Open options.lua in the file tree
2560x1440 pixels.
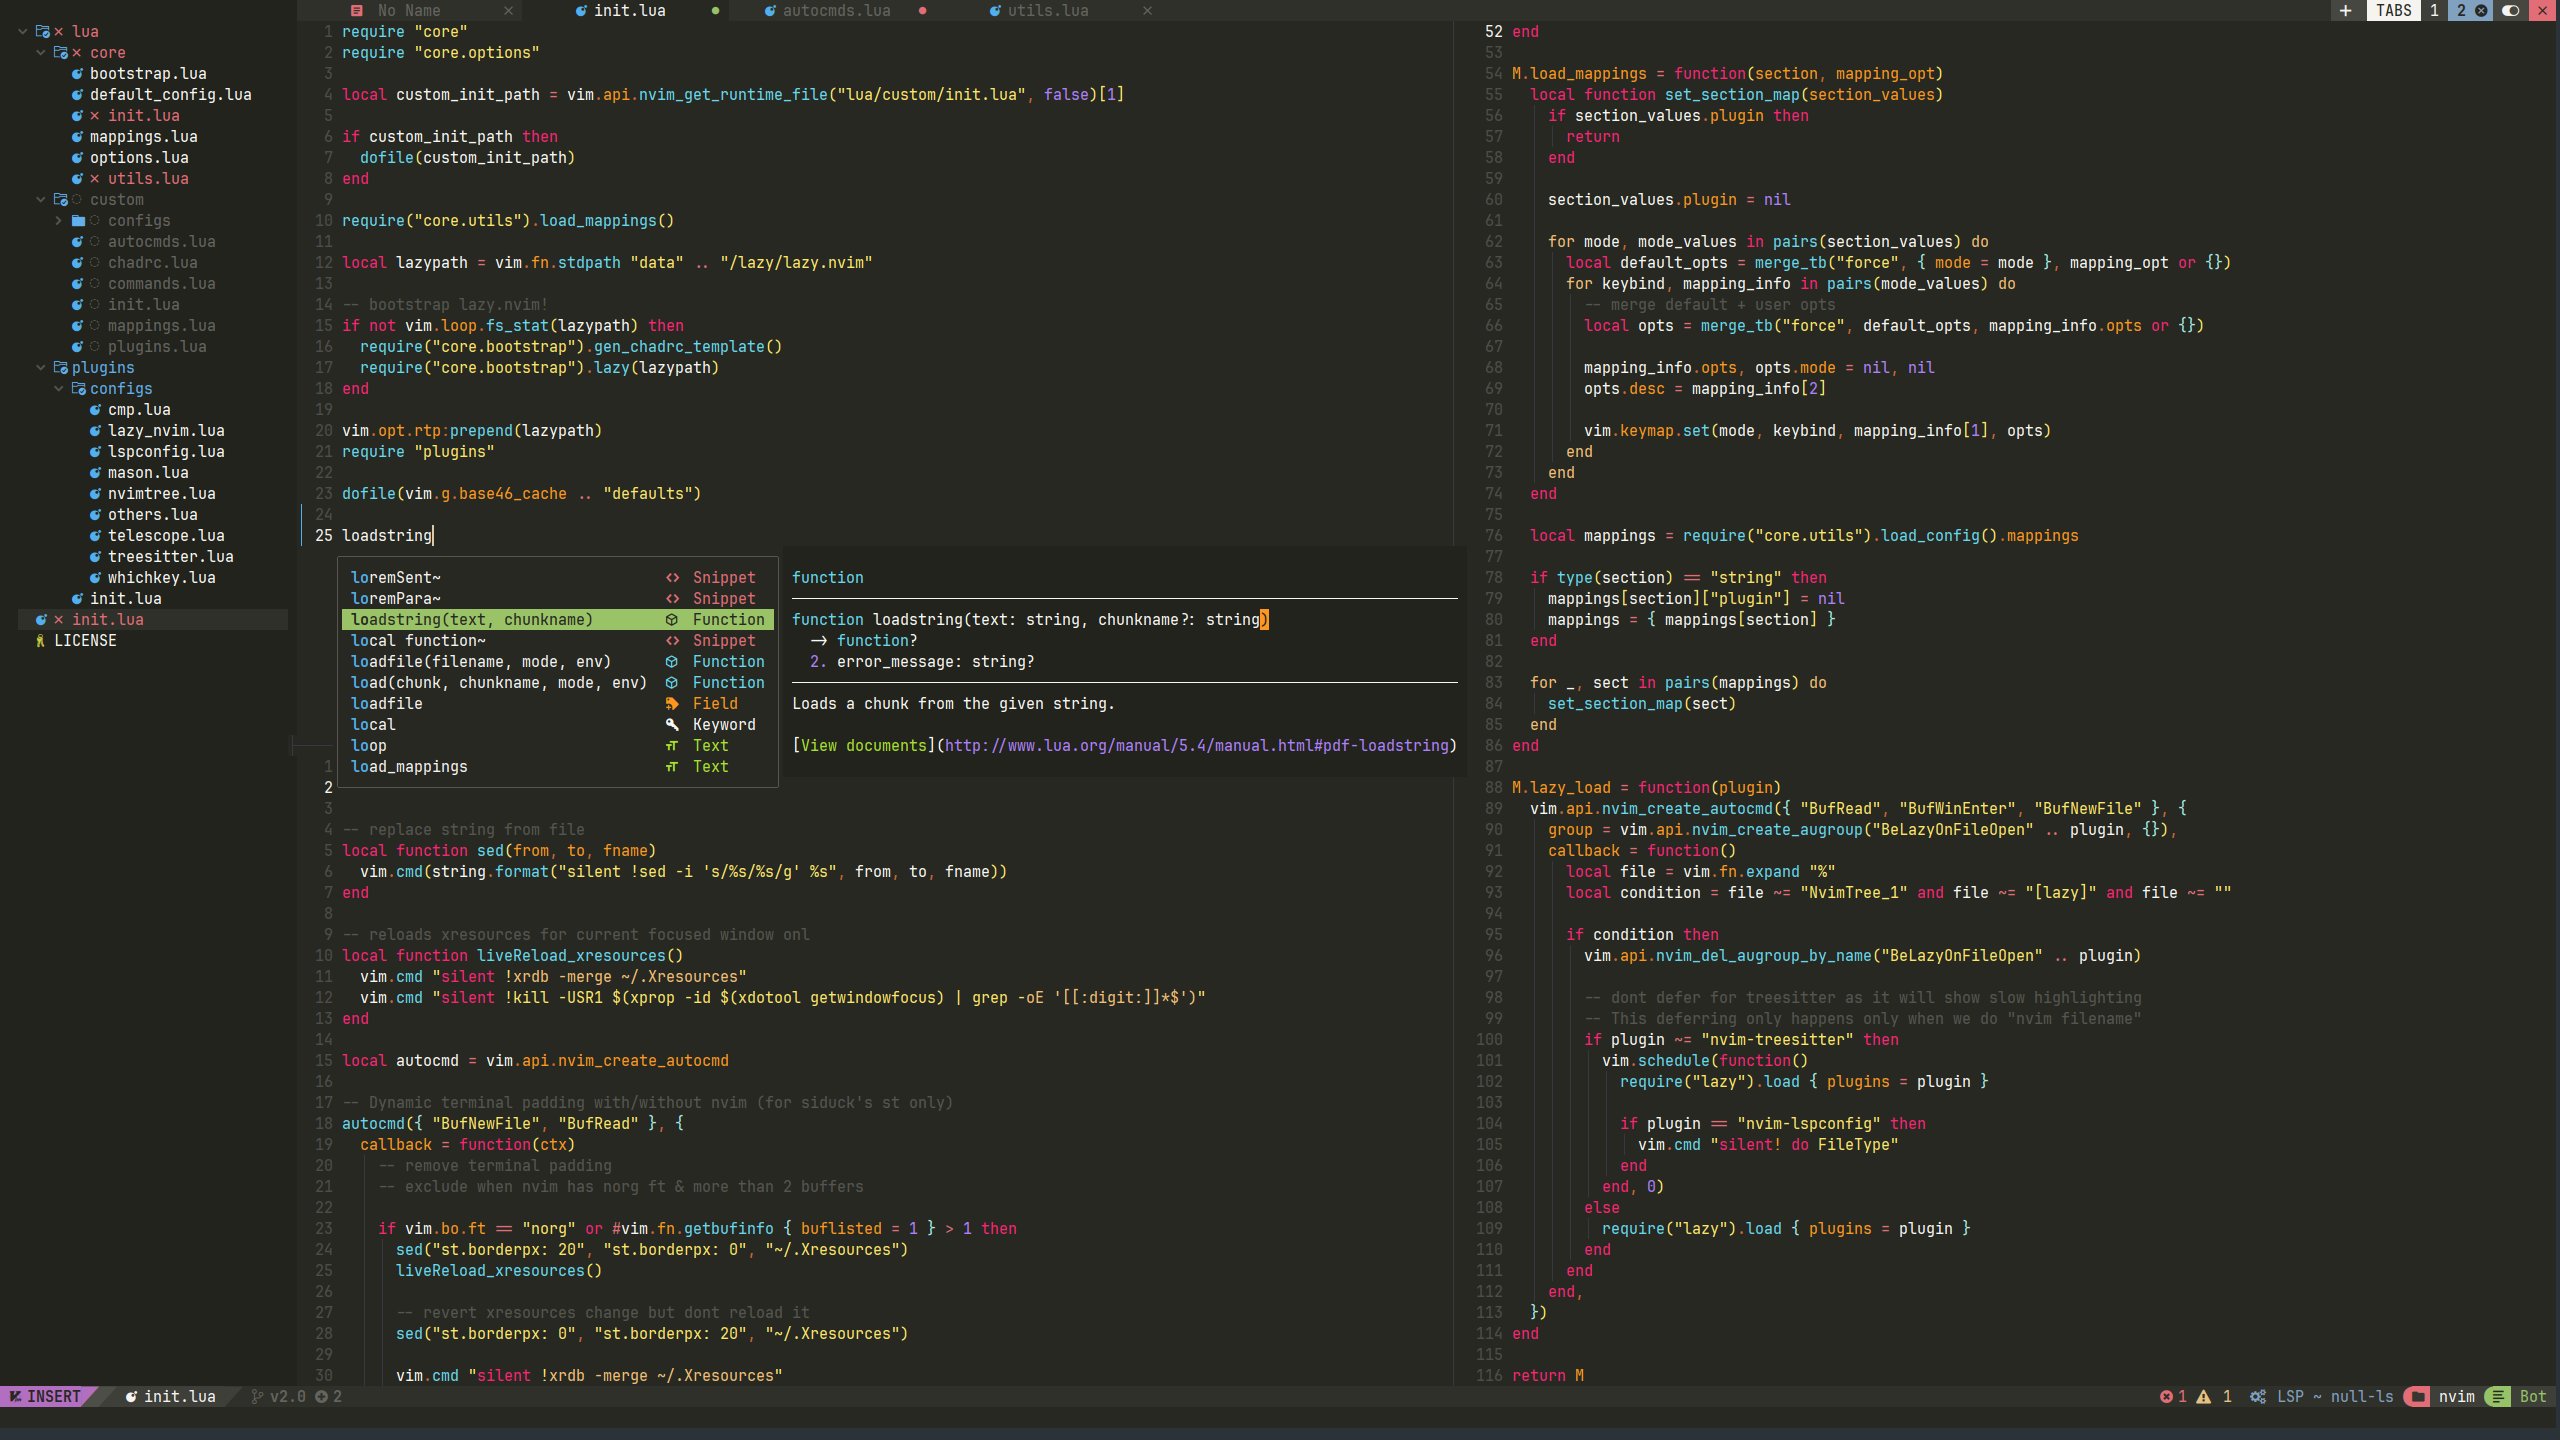pos(139,158)
